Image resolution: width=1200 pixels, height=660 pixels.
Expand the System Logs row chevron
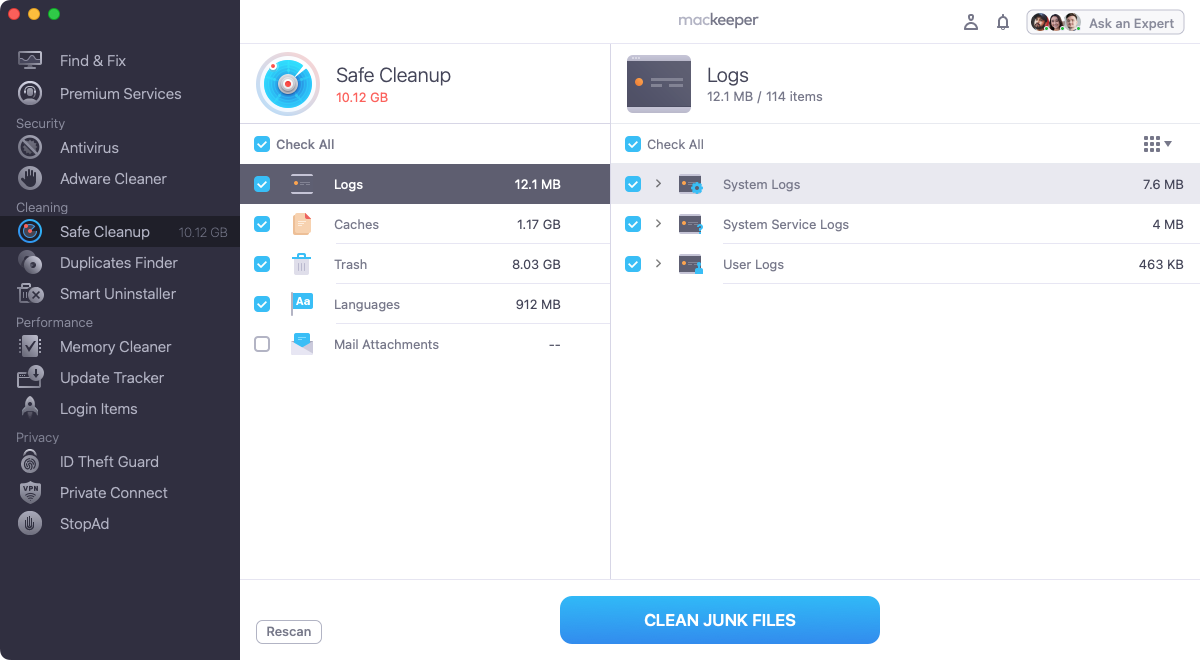(659, 184)
